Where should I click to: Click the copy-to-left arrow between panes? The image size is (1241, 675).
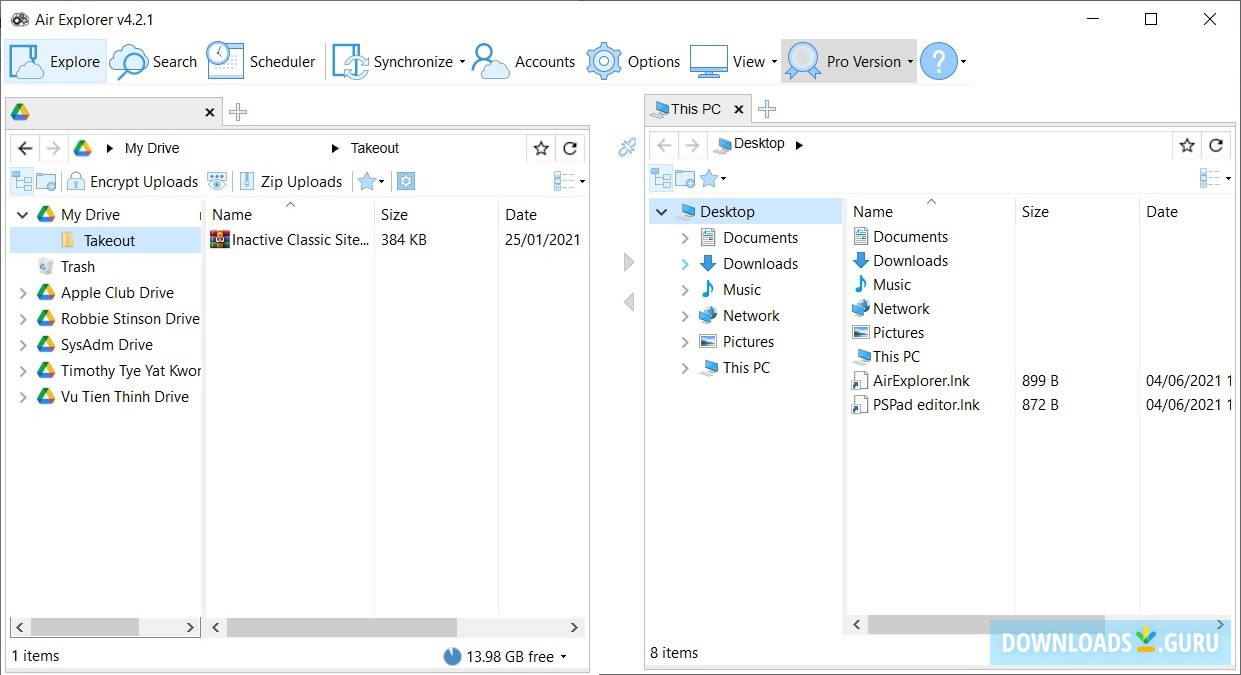tap(628, 301)
